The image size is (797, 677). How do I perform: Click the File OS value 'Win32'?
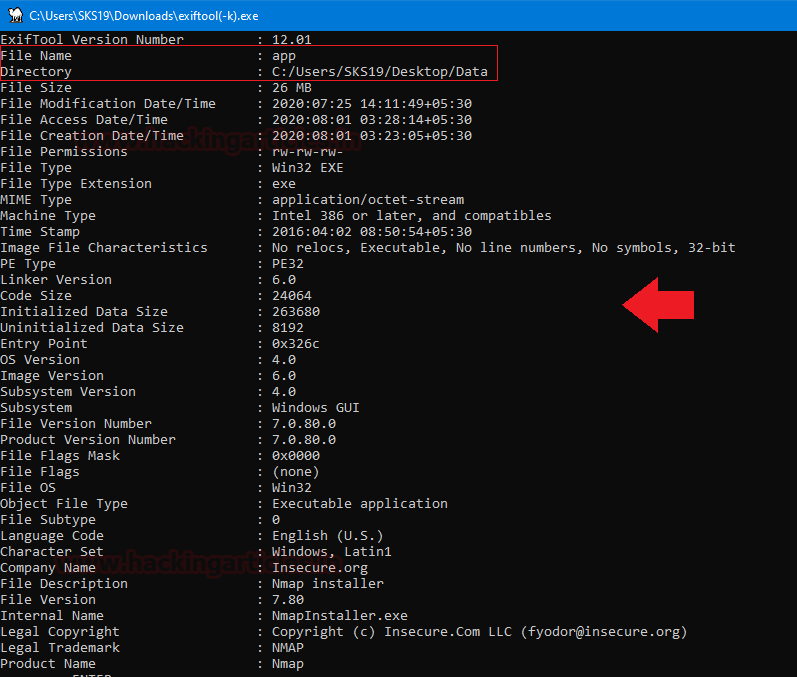pos(292,488)
